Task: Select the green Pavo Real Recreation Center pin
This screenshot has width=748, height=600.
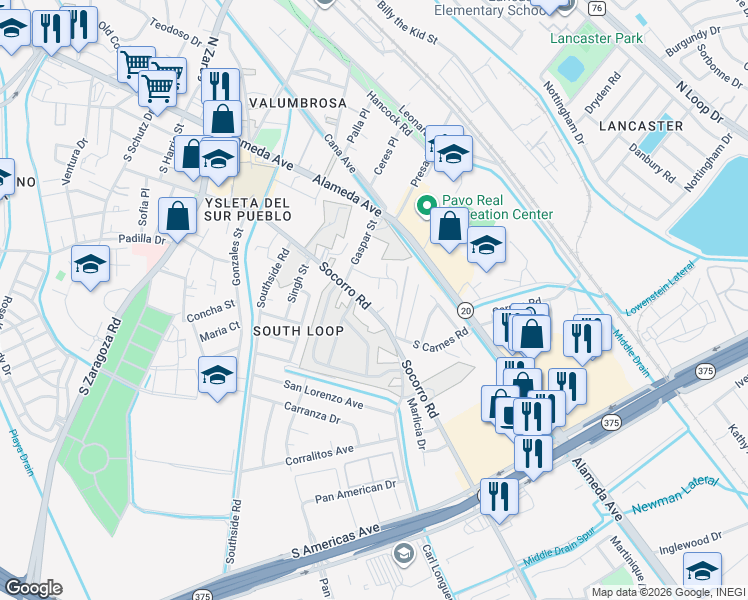Action: [425, 206]
